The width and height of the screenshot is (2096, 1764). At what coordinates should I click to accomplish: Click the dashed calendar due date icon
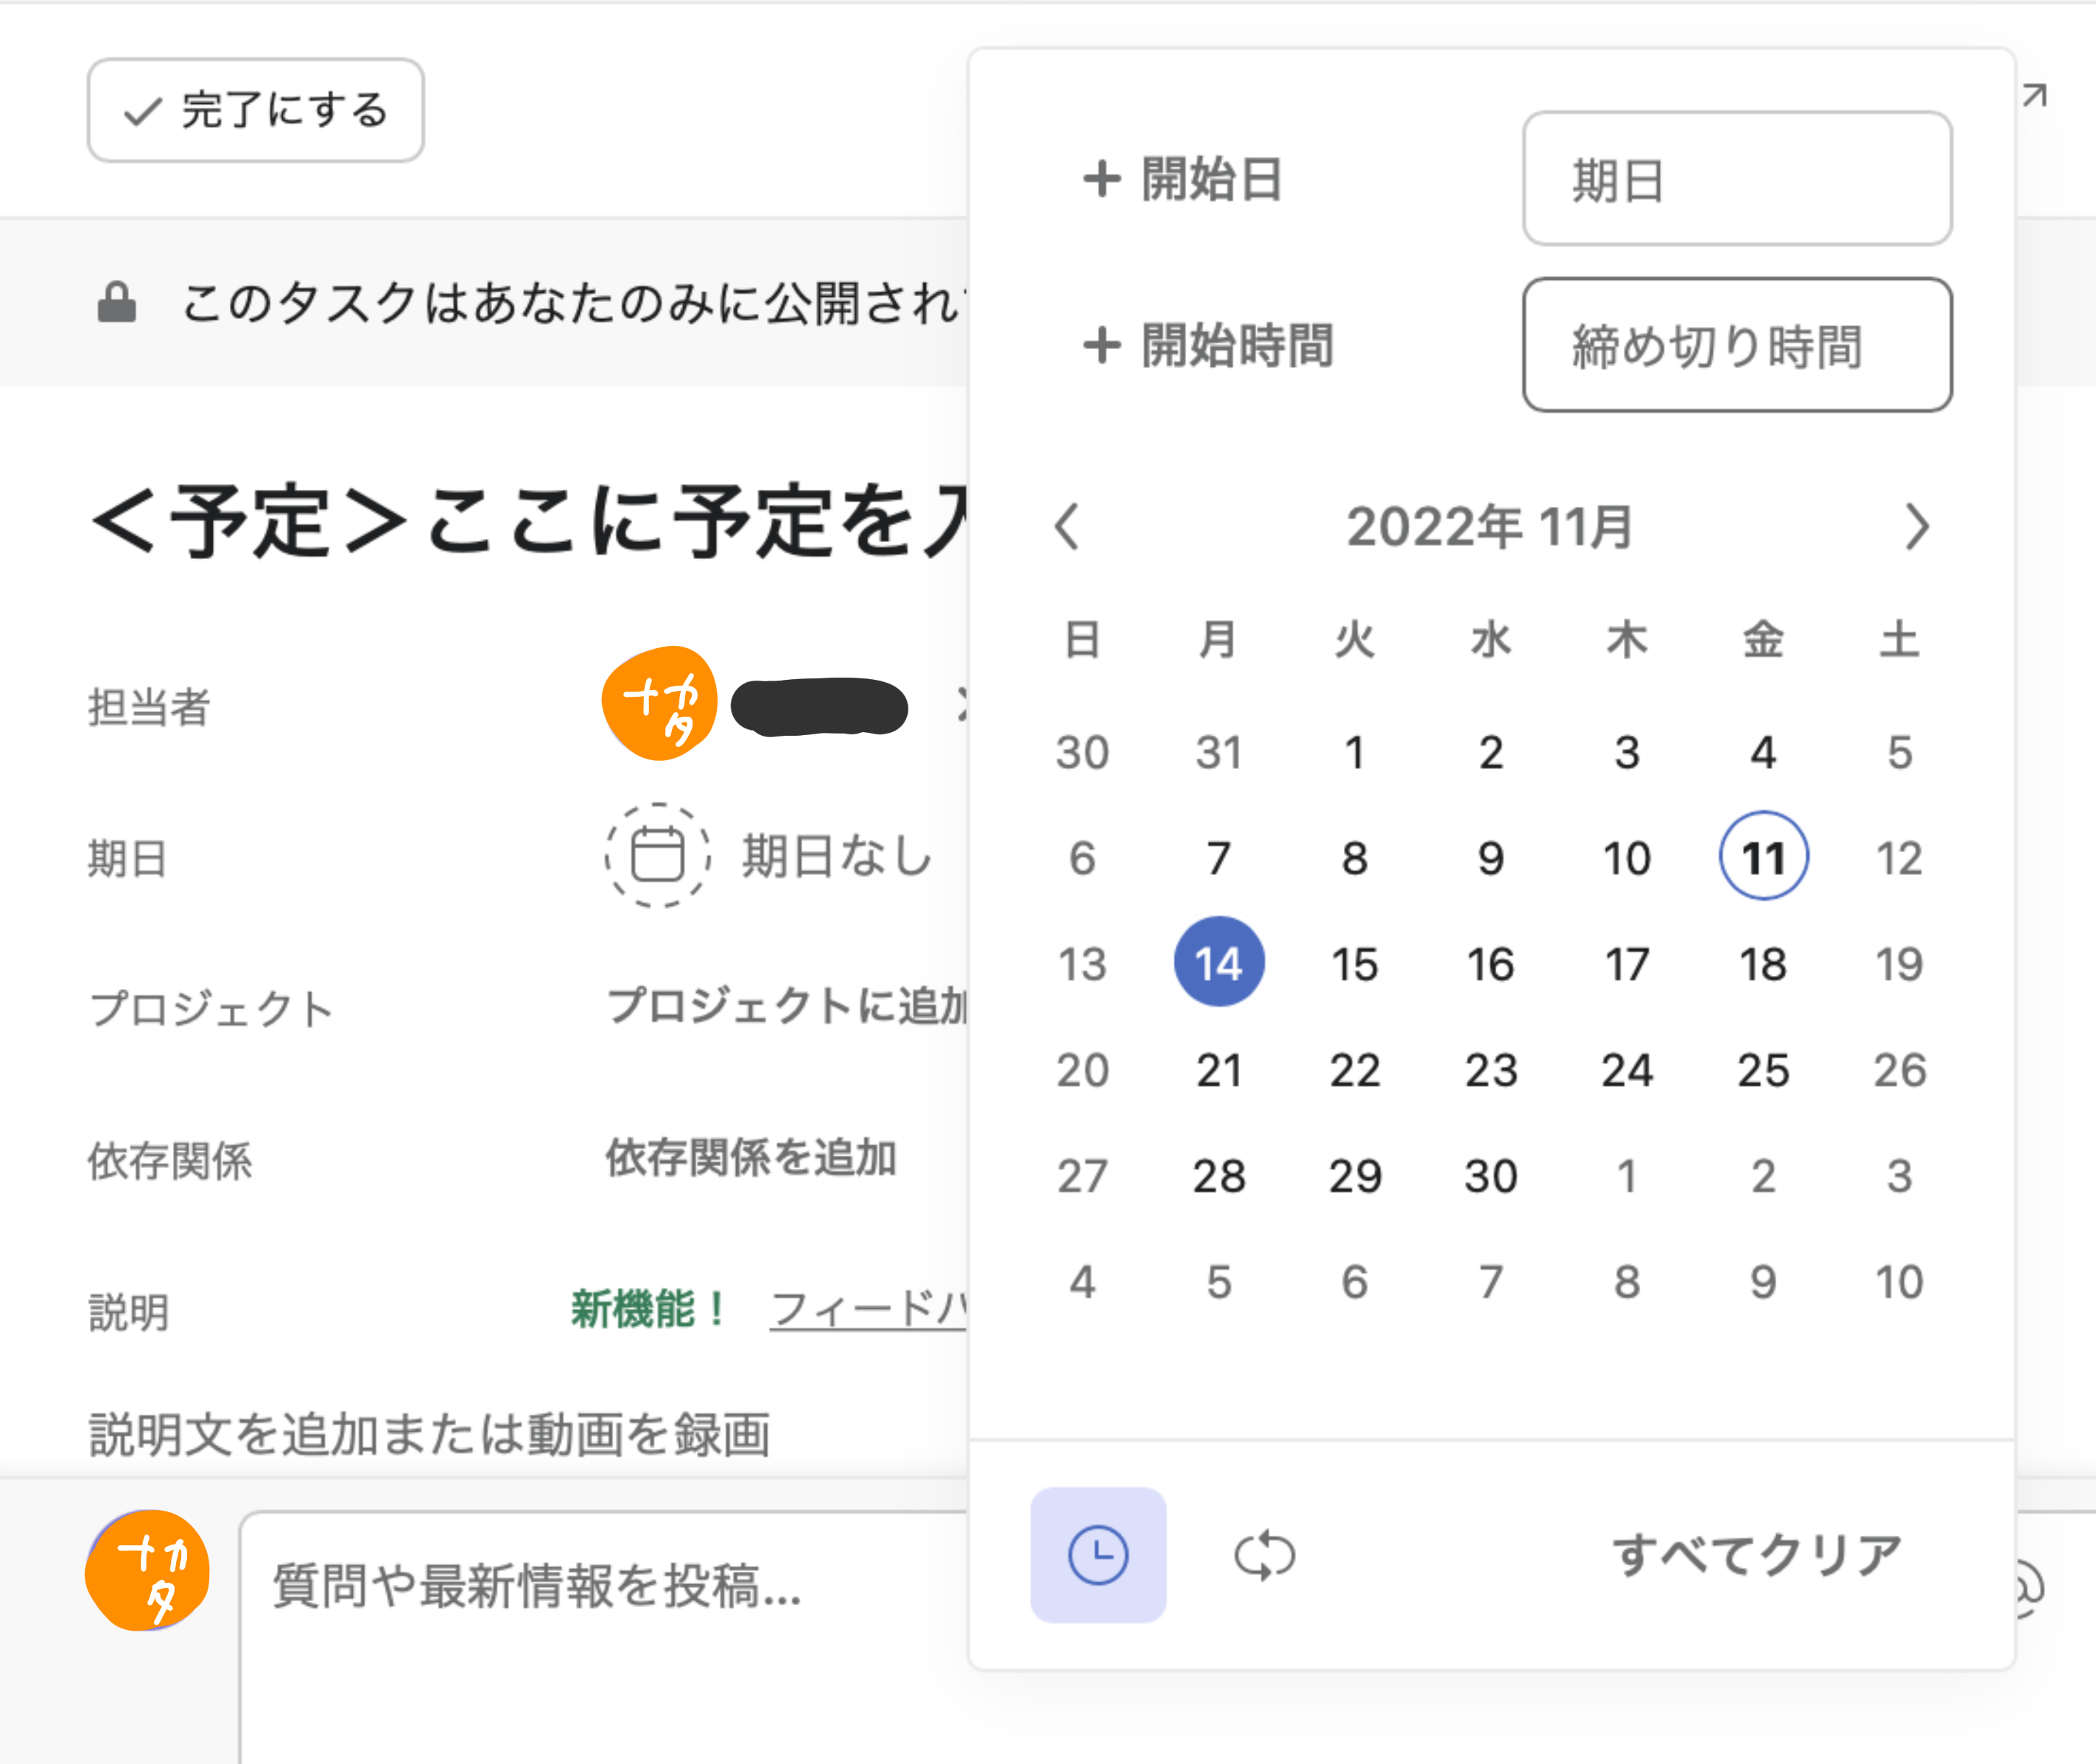point(657,856)
